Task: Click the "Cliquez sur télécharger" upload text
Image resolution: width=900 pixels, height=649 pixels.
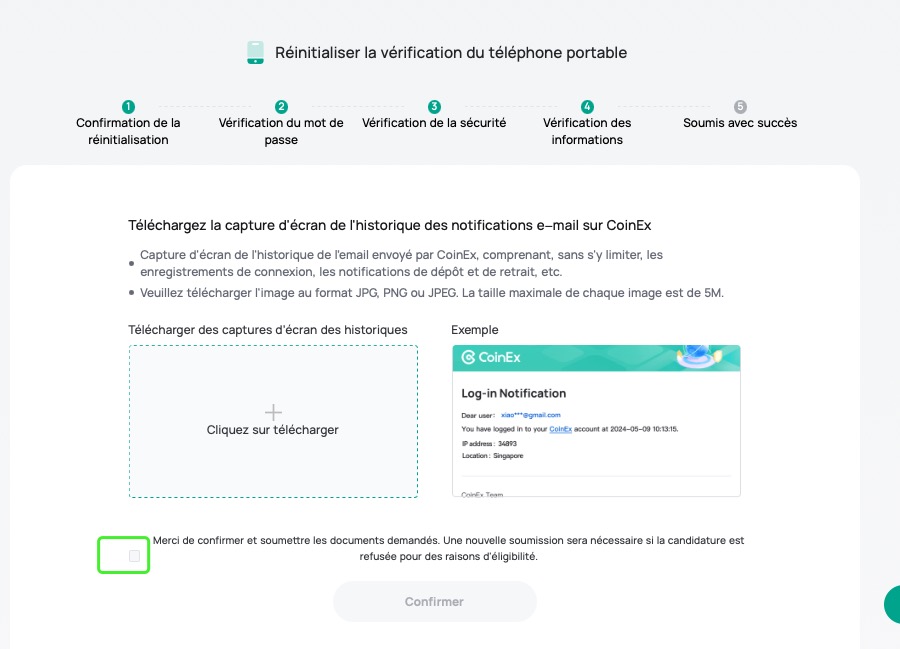Action: click(273, 430)
